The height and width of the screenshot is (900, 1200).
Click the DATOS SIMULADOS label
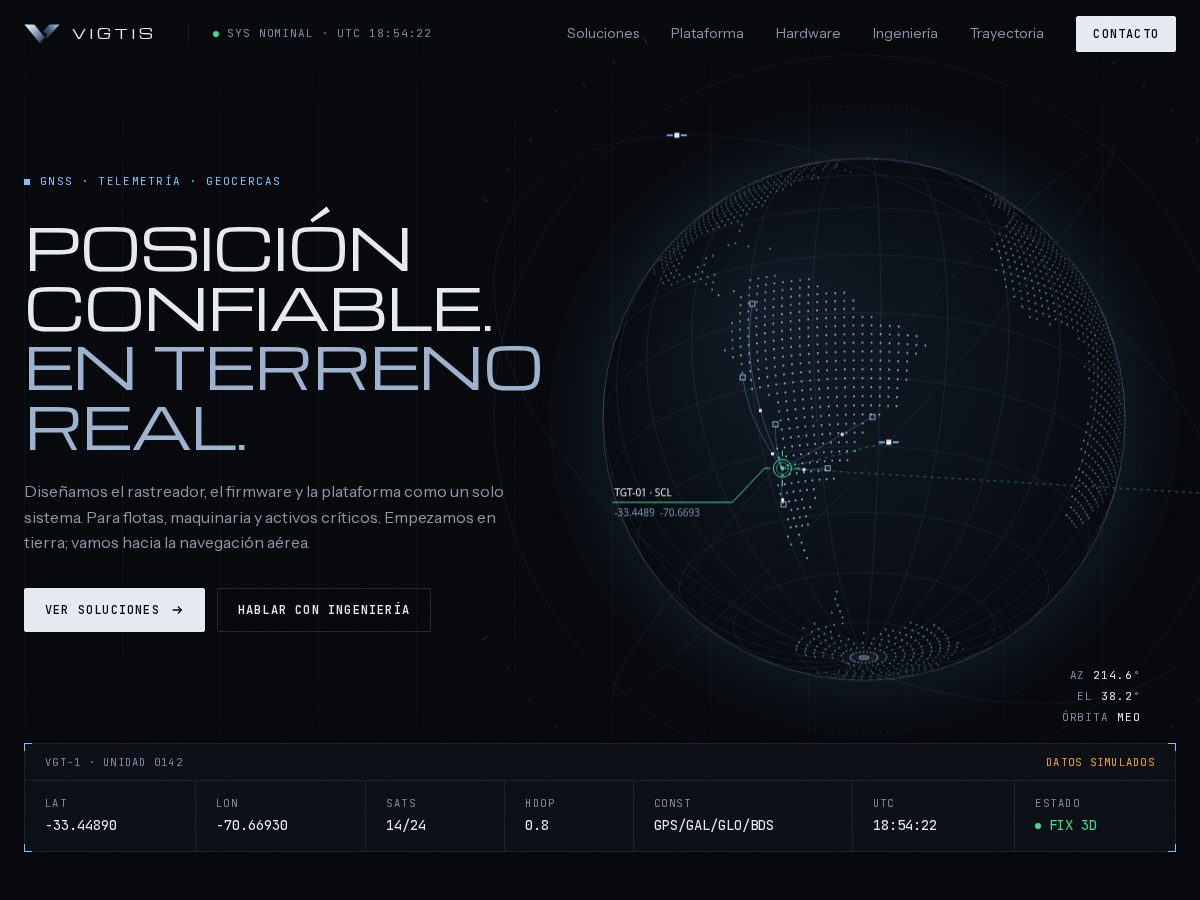click(x=1100, y=763)
